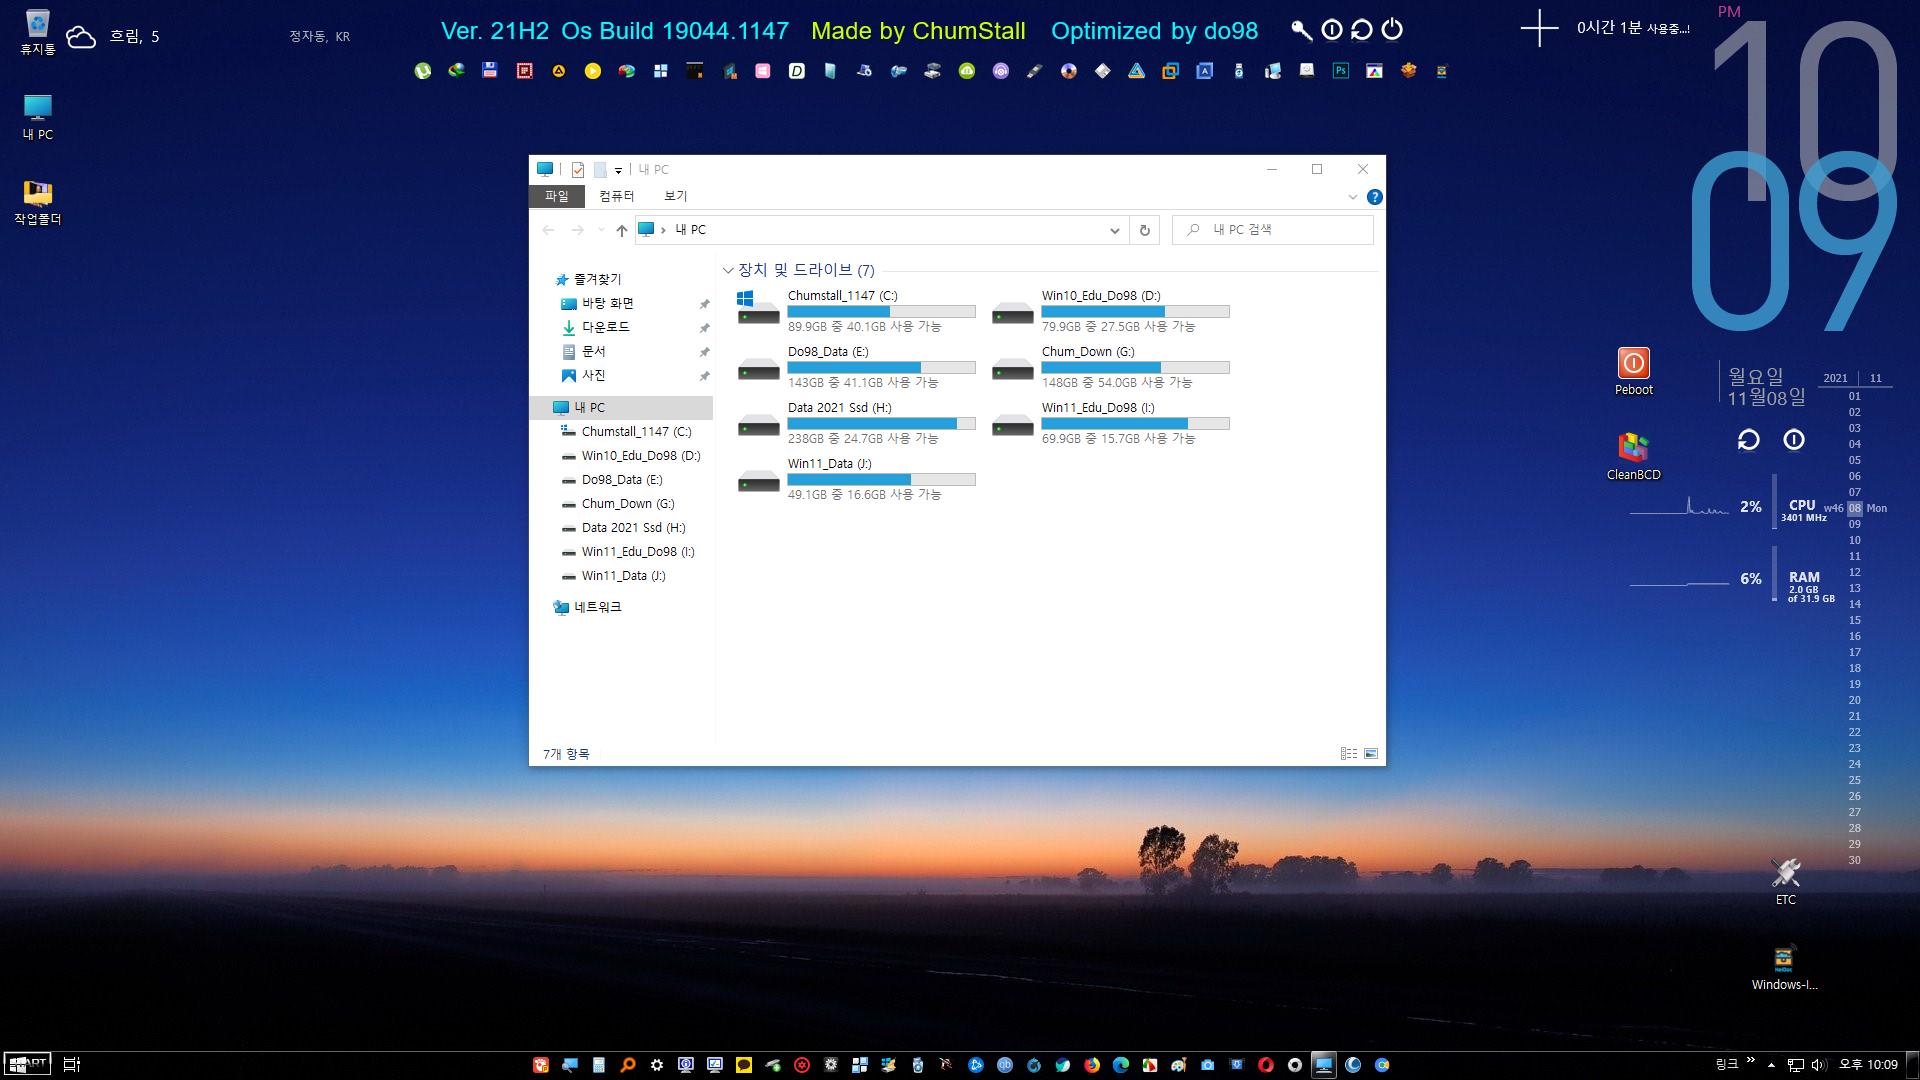Click the Up arrow in Explorer navigation
The width and height of the screenshot is (1920, 1080).
coord(621,230)
